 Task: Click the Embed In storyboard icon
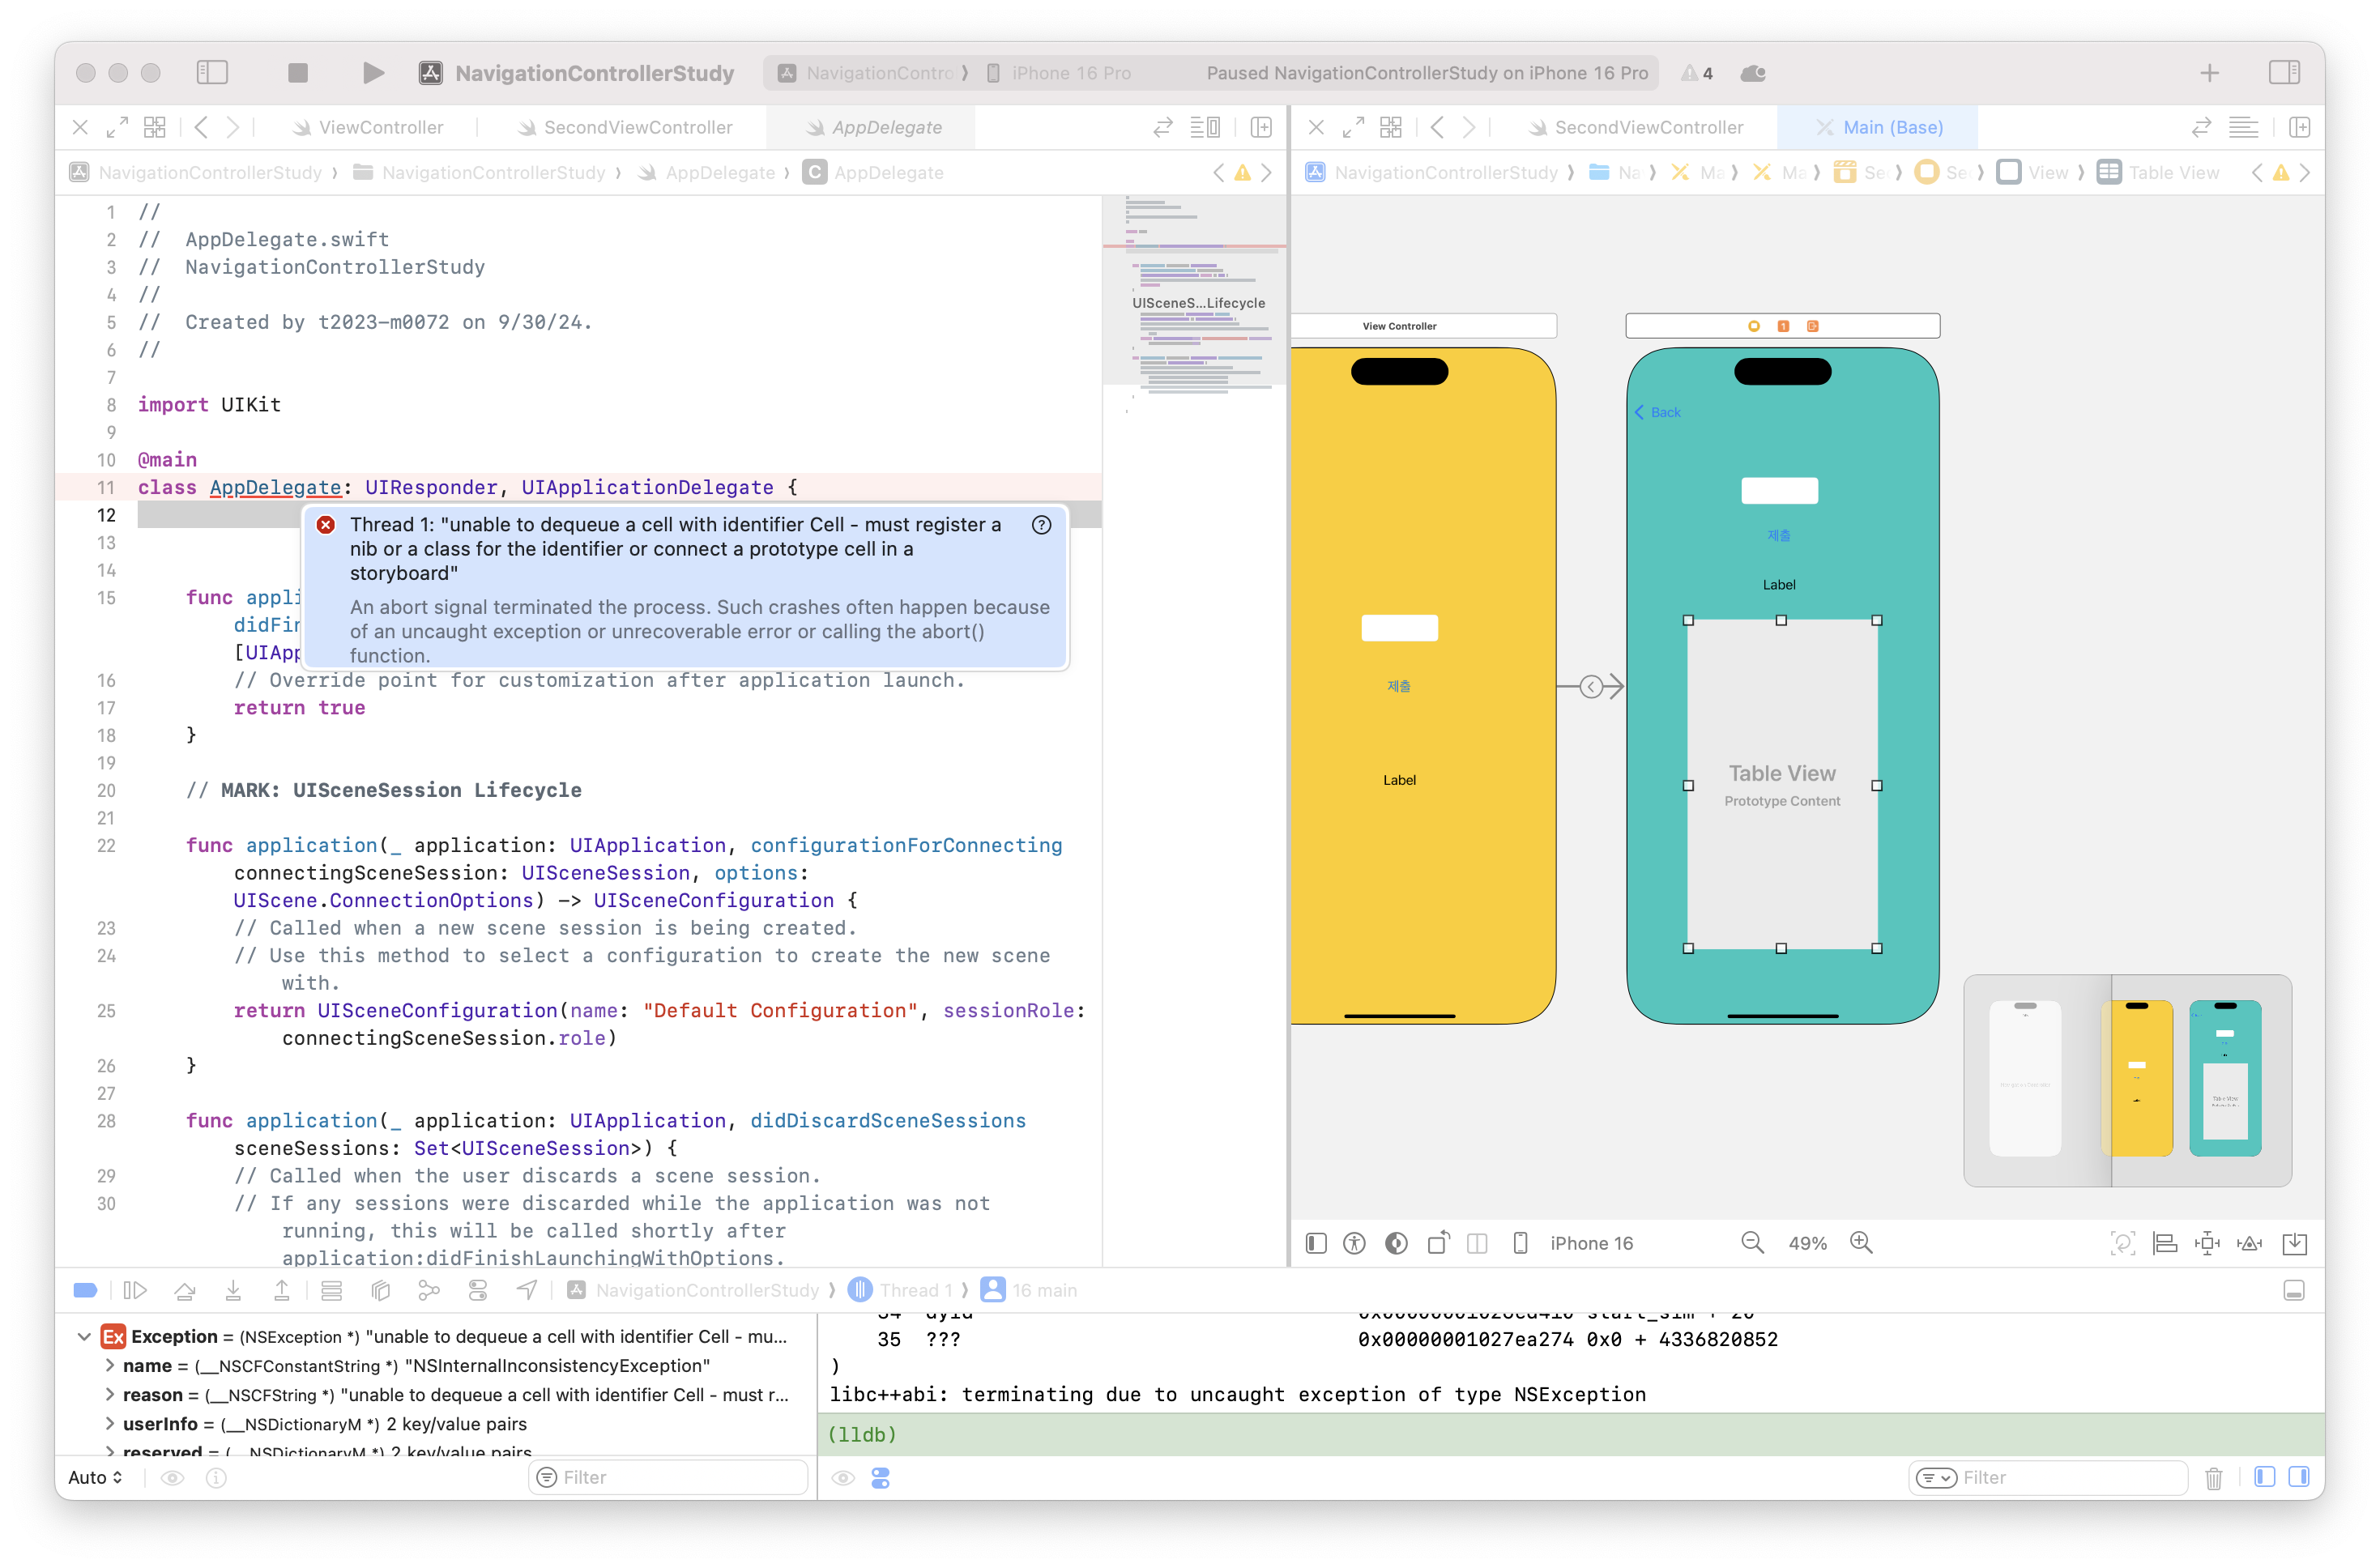[x=2295, y=1243]
